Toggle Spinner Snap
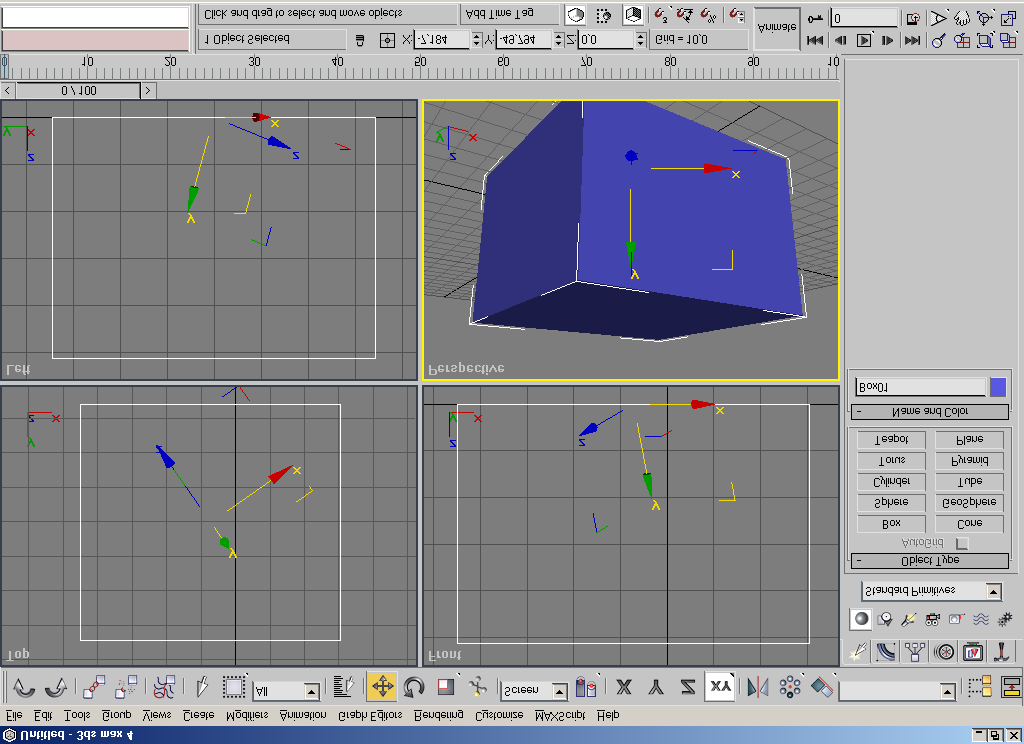 click(737, 14)
